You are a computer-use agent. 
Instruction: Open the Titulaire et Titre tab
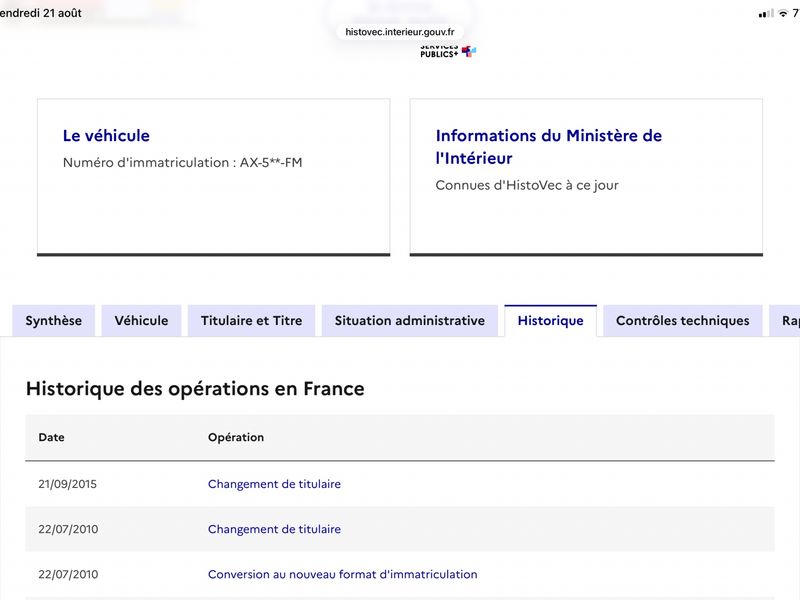click(252, 321)
